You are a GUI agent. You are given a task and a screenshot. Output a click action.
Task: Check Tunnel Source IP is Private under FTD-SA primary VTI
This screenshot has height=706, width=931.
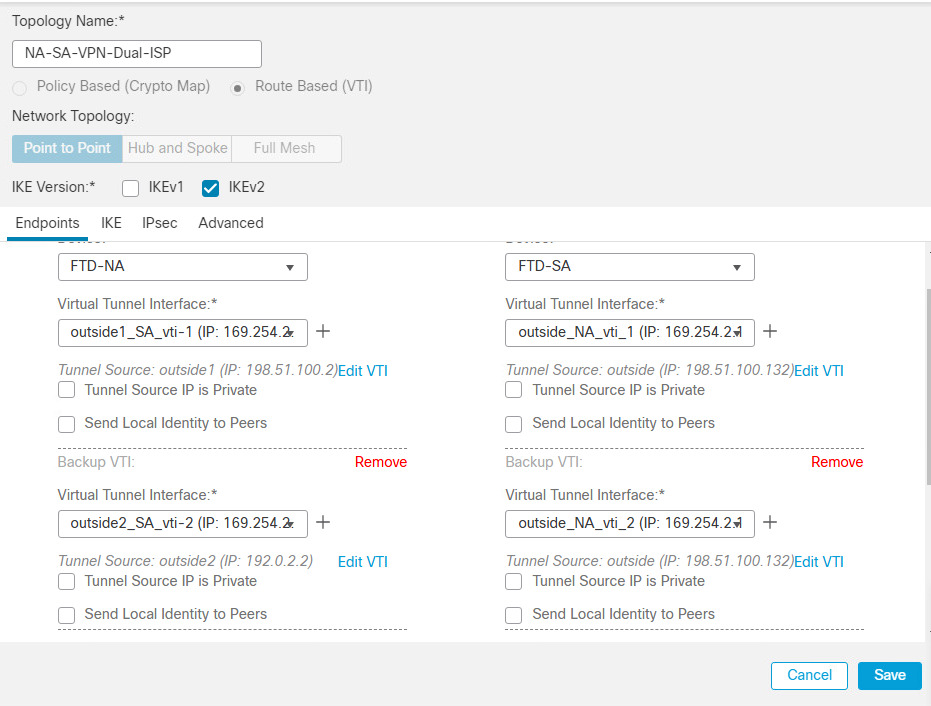514,390
